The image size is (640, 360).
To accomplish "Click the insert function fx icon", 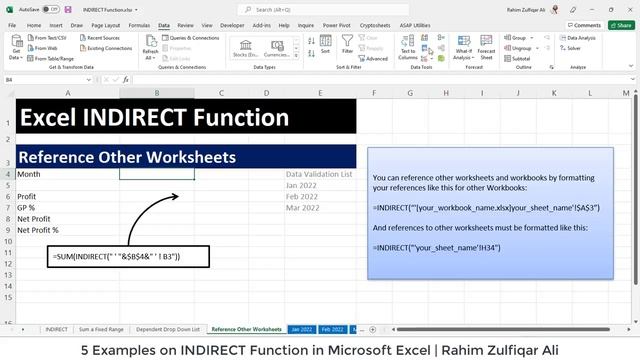I will pyautogui.click(x=126, y=80).
